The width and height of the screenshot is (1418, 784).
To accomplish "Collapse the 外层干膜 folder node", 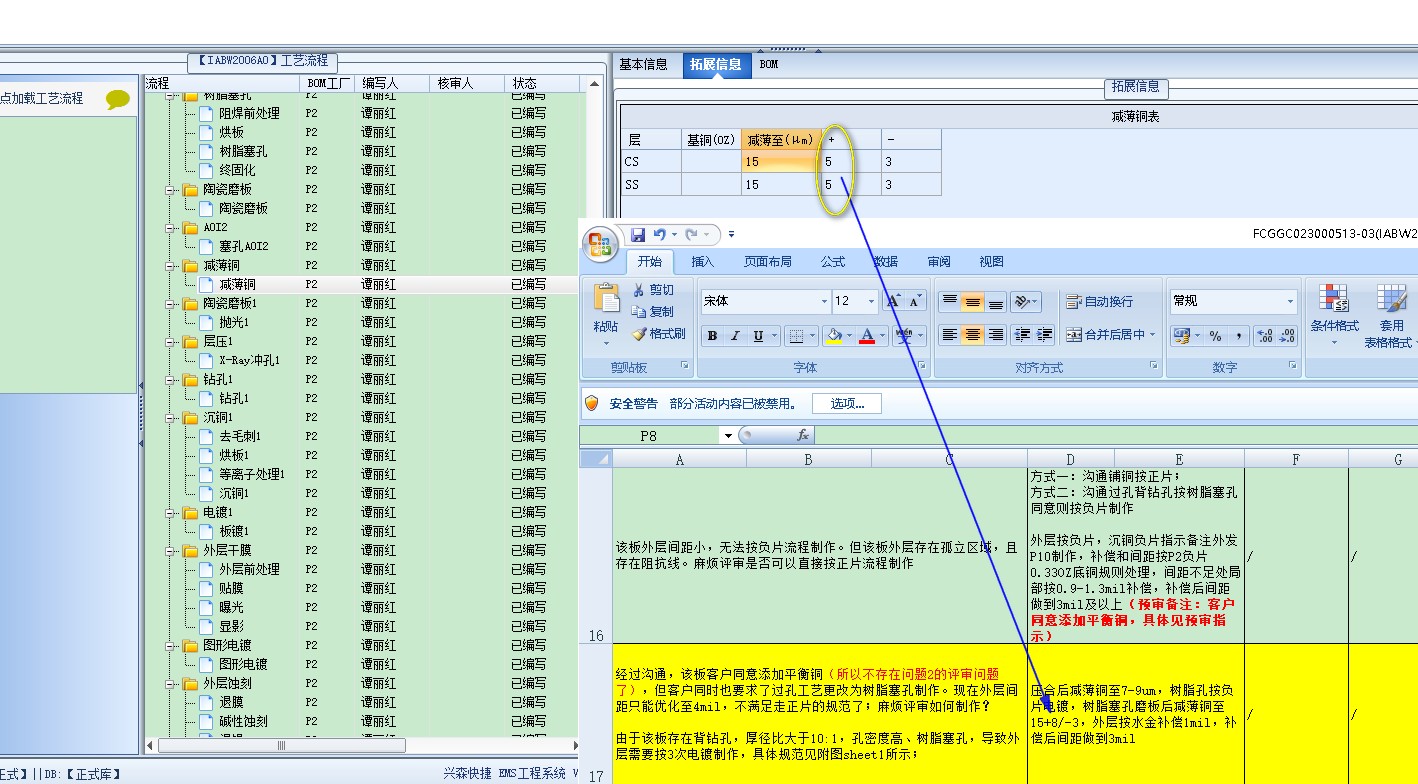I will (x=170, y=550).
